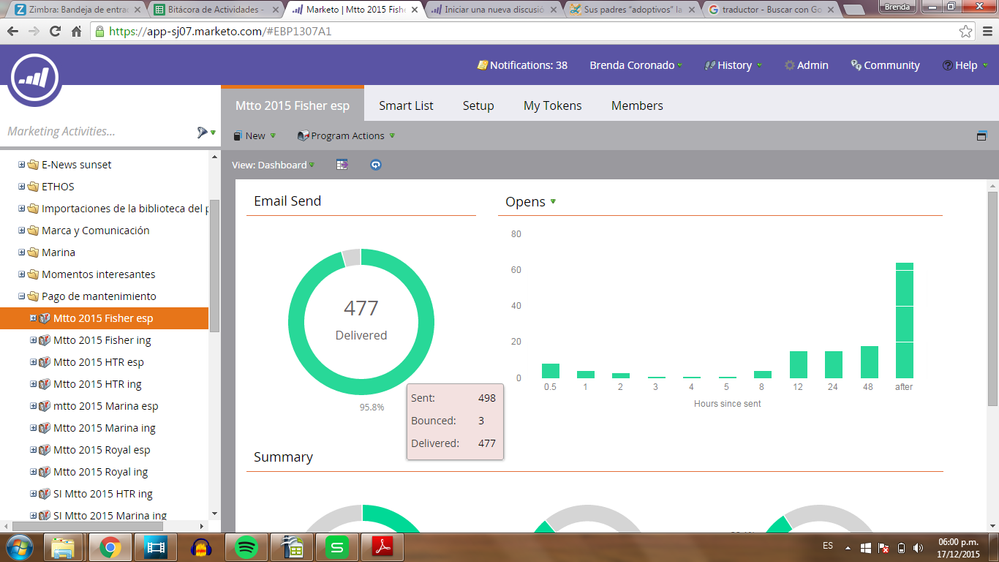Click the 48 hours bar in Opens chart
Viewport: 999px width, 562px height.
pyautogui.click(x=869, y=362)
